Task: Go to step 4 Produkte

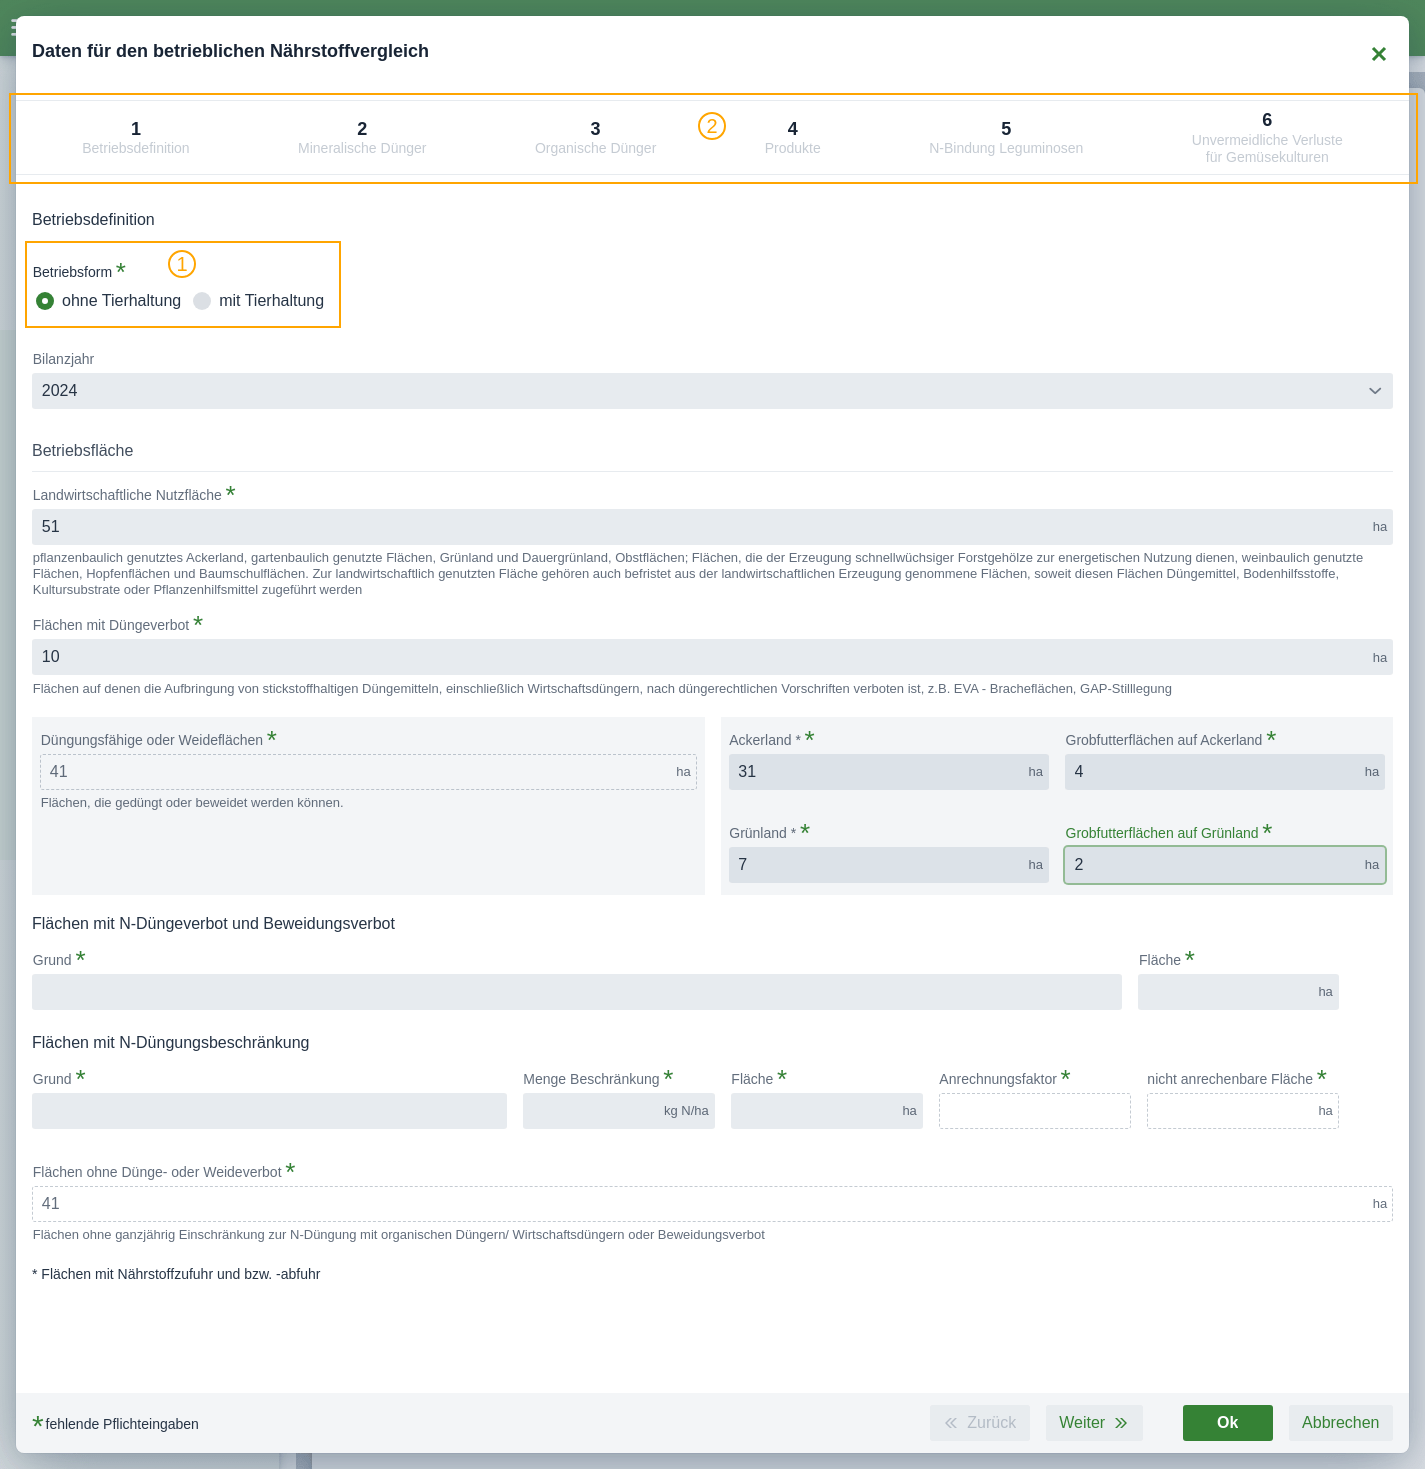Action: point(792,138)
